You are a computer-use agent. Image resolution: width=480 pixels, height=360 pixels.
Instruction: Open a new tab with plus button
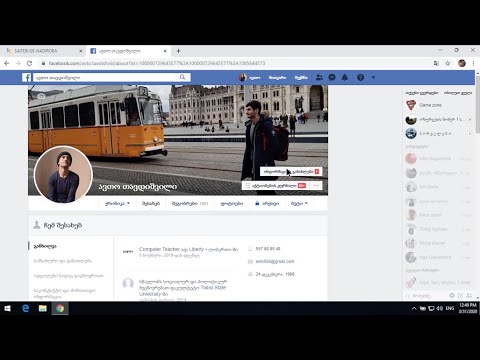pyautogui.click(x=179, y=51)
